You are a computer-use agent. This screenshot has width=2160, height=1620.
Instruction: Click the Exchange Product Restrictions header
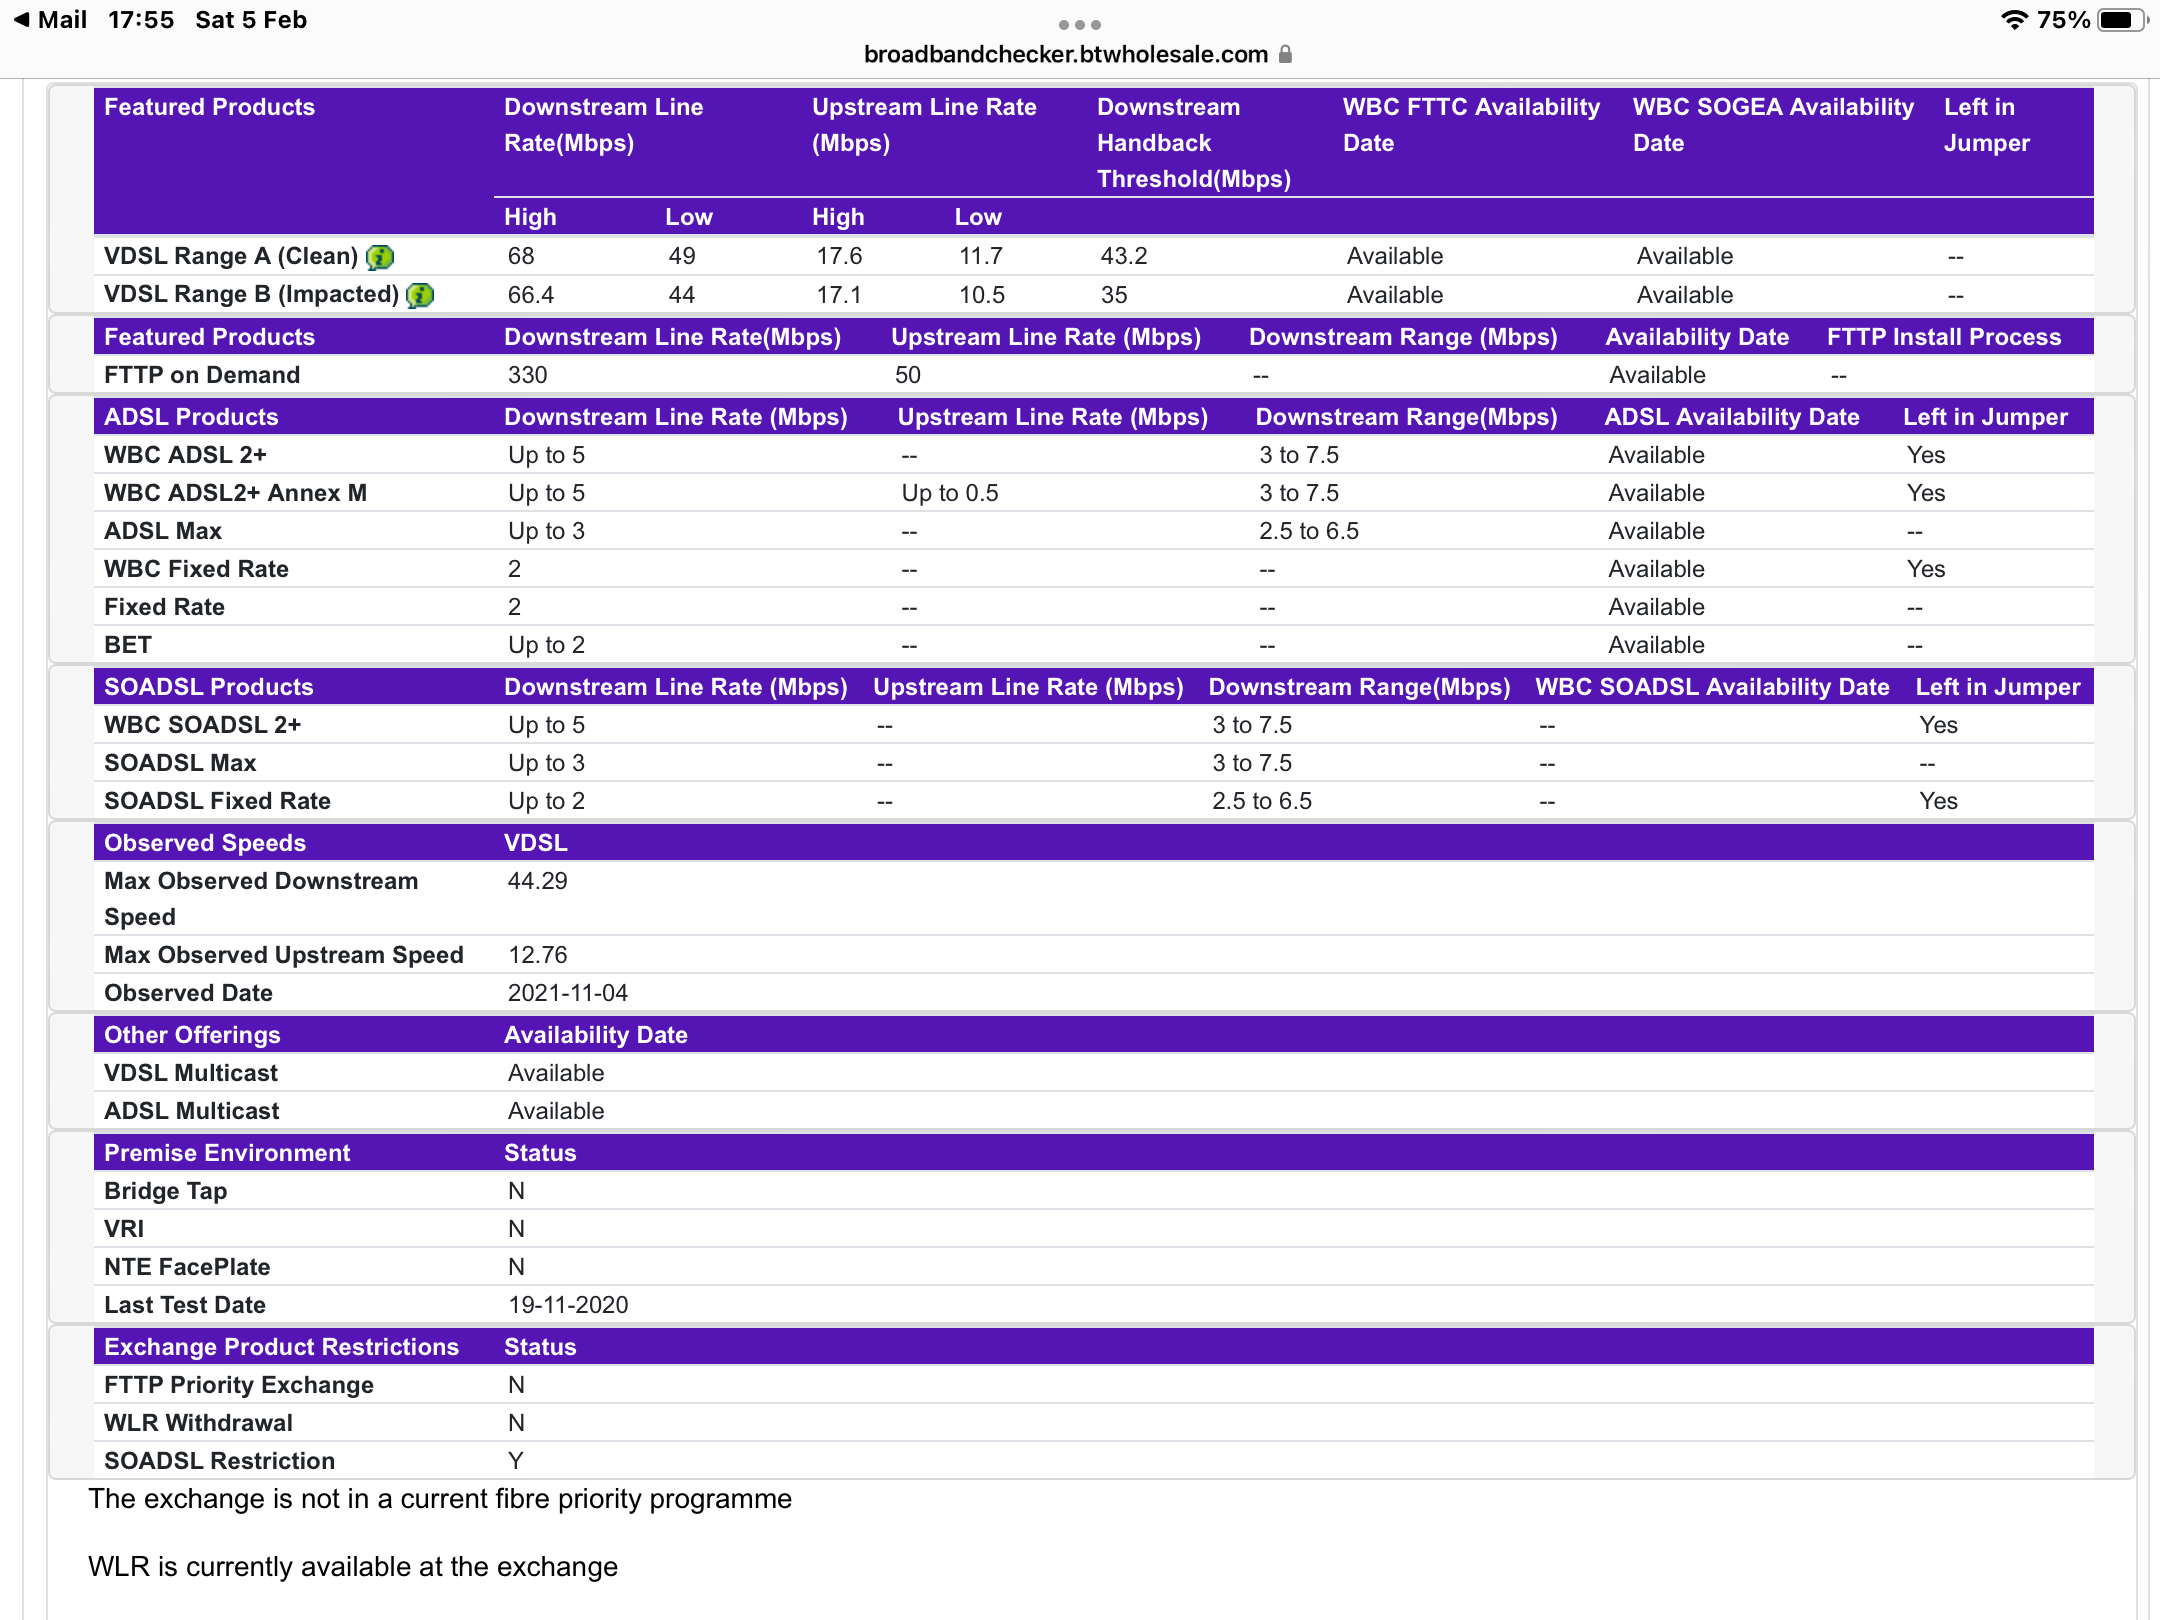coord(281,1347)
